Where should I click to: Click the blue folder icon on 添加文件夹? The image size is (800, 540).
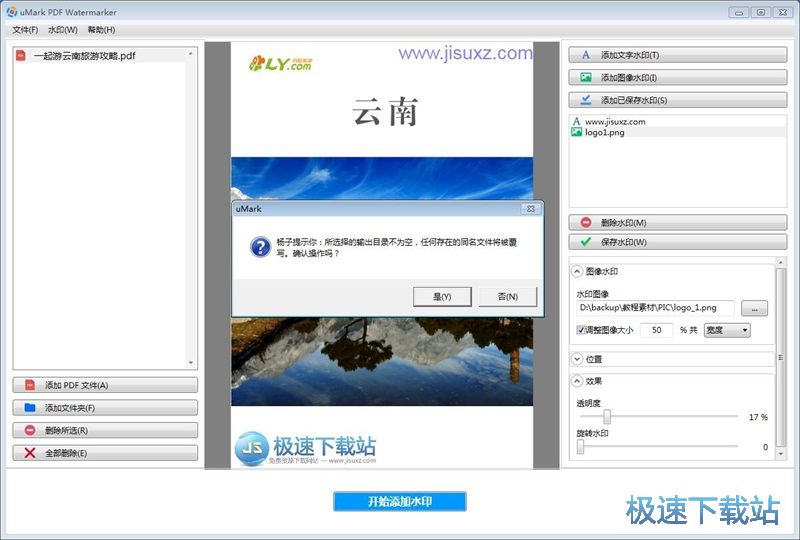click(x=30, y=407)
